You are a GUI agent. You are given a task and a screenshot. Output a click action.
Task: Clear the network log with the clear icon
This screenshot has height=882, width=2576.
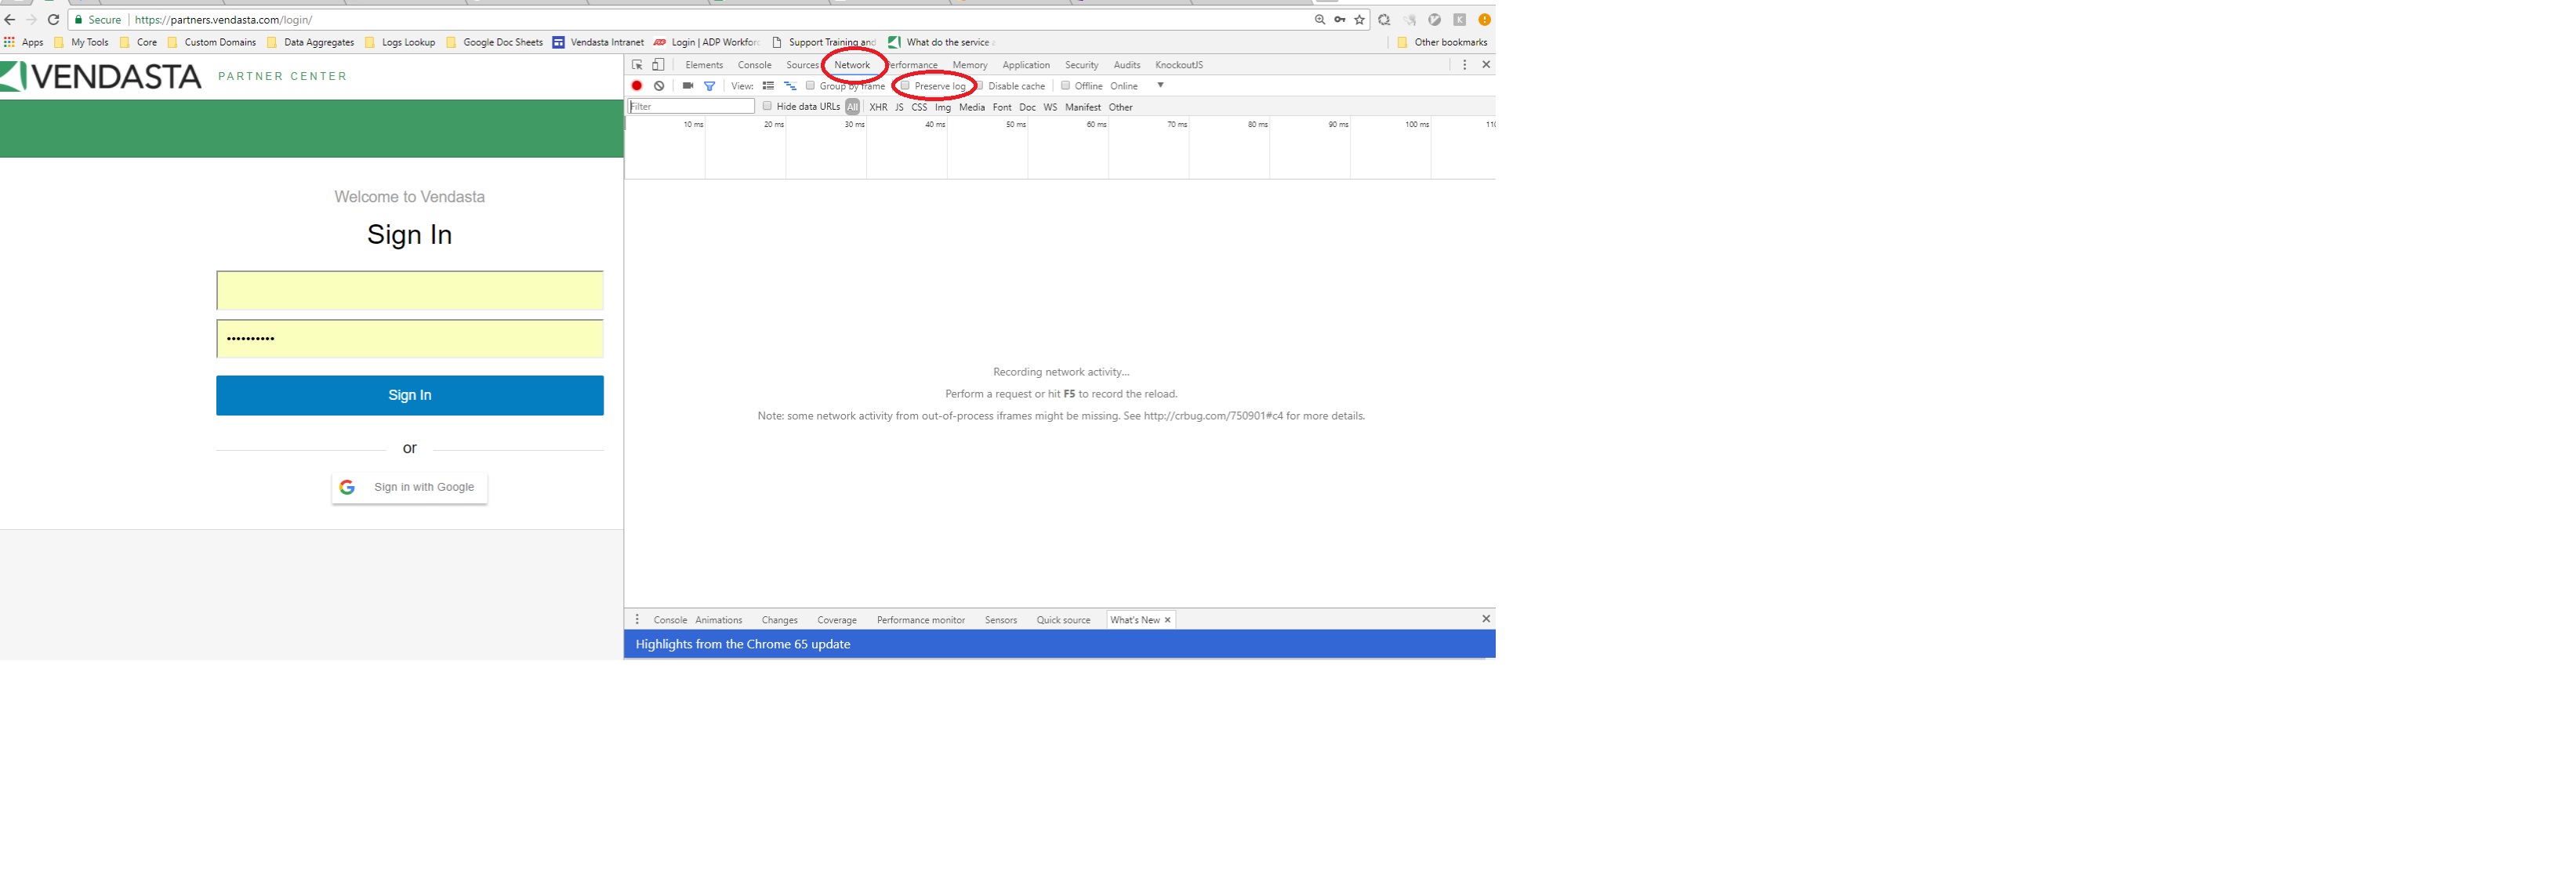[660, 86]
